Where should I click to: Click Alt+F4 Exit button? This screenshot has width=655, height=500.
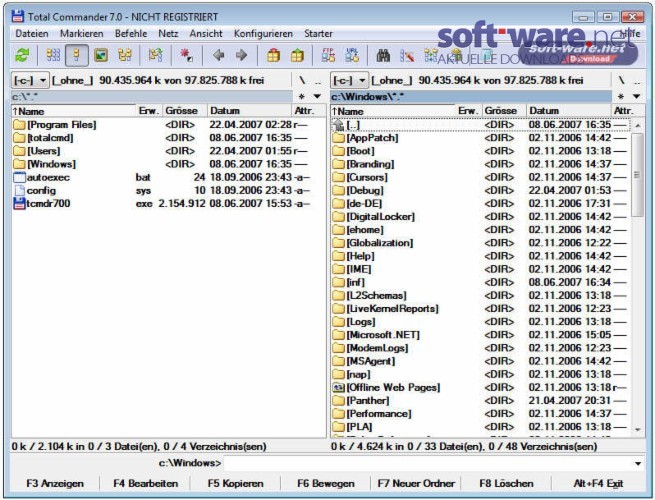pos(598,483)
